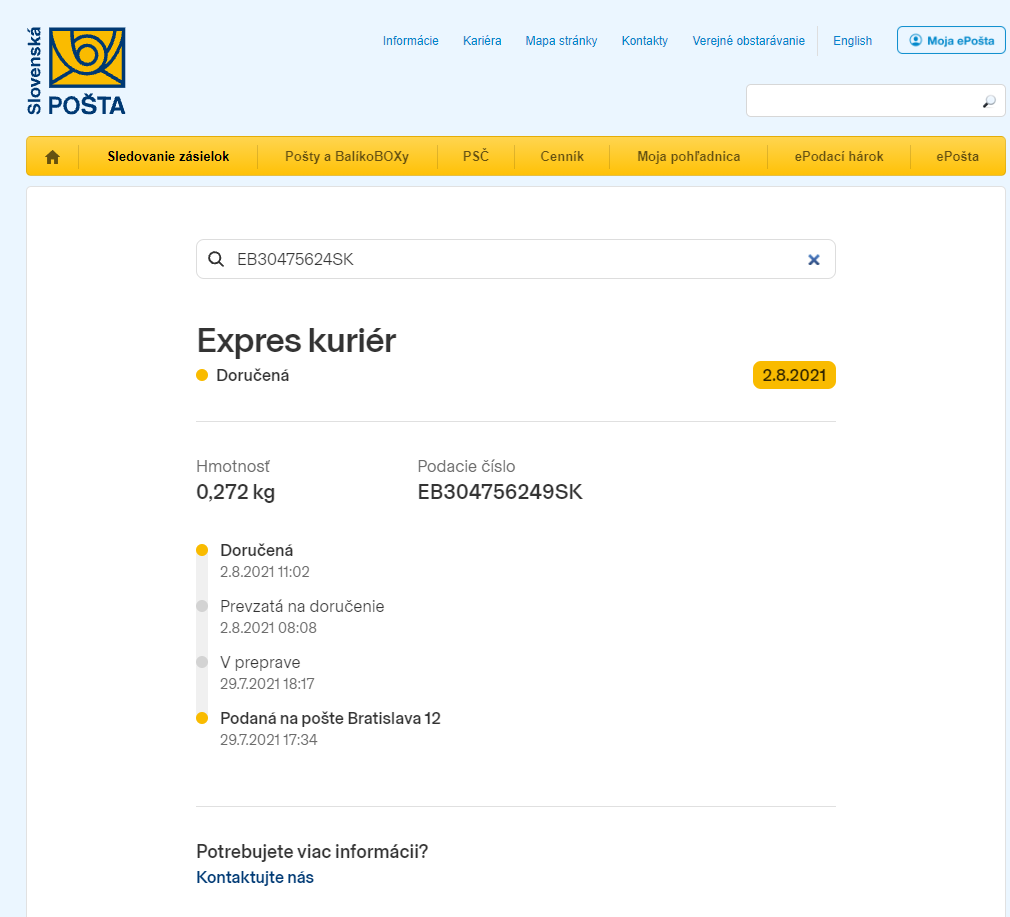The image size is (1010, 917).
Task: Open the Informácie link
Action: tap(410, 41)
